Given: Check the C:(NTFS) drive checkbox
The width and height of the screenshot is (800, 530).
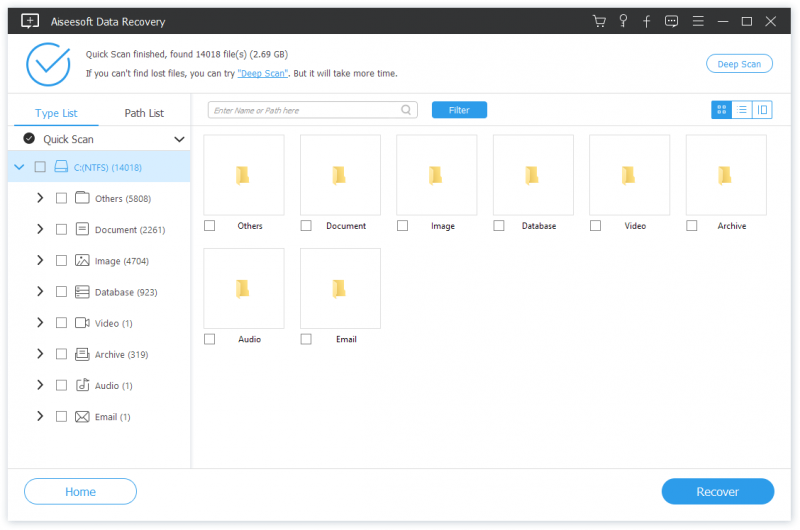Looking at the screenshot, I should (40, 167).
